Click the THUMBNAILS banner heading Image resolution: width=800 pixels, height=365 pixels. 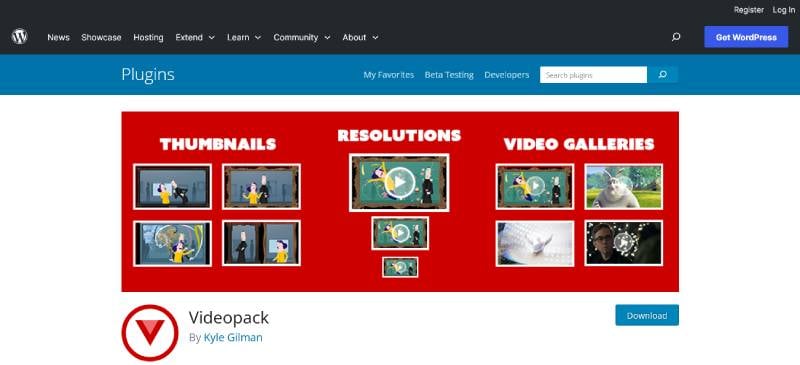point(218,144)
